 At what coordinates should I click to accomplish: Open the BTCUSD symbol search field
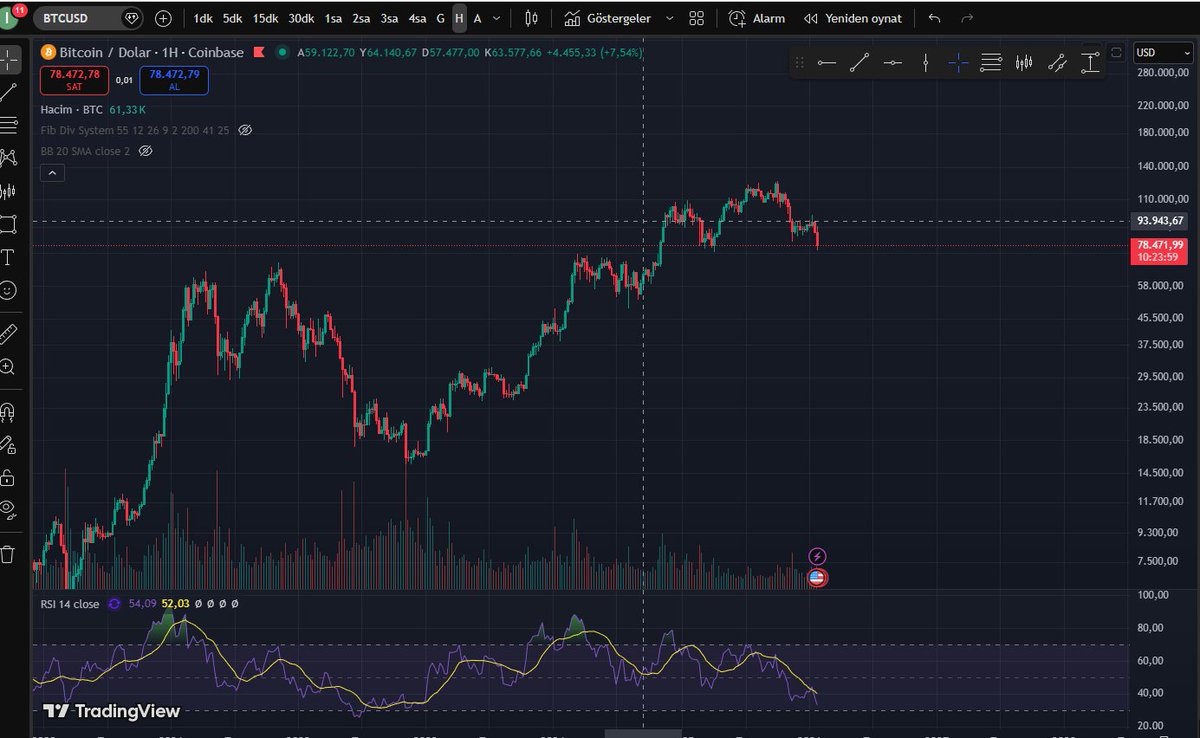tap(88, 18)
